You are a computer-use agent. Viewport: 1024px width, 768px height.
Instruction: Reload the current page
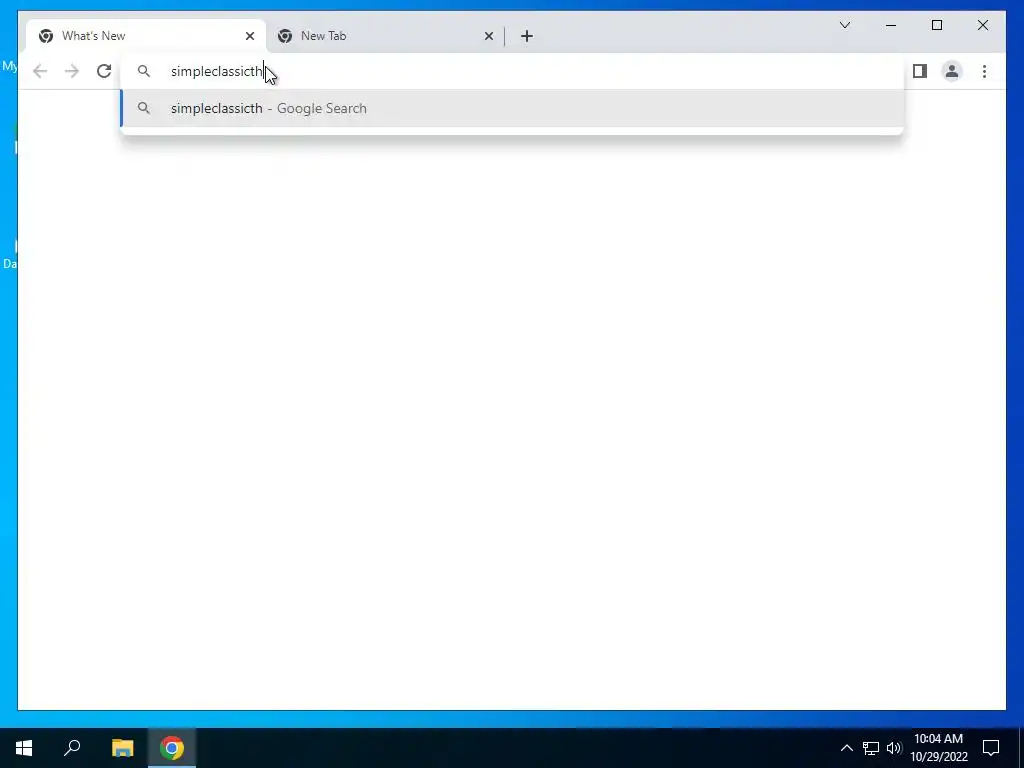pos(104,71)
